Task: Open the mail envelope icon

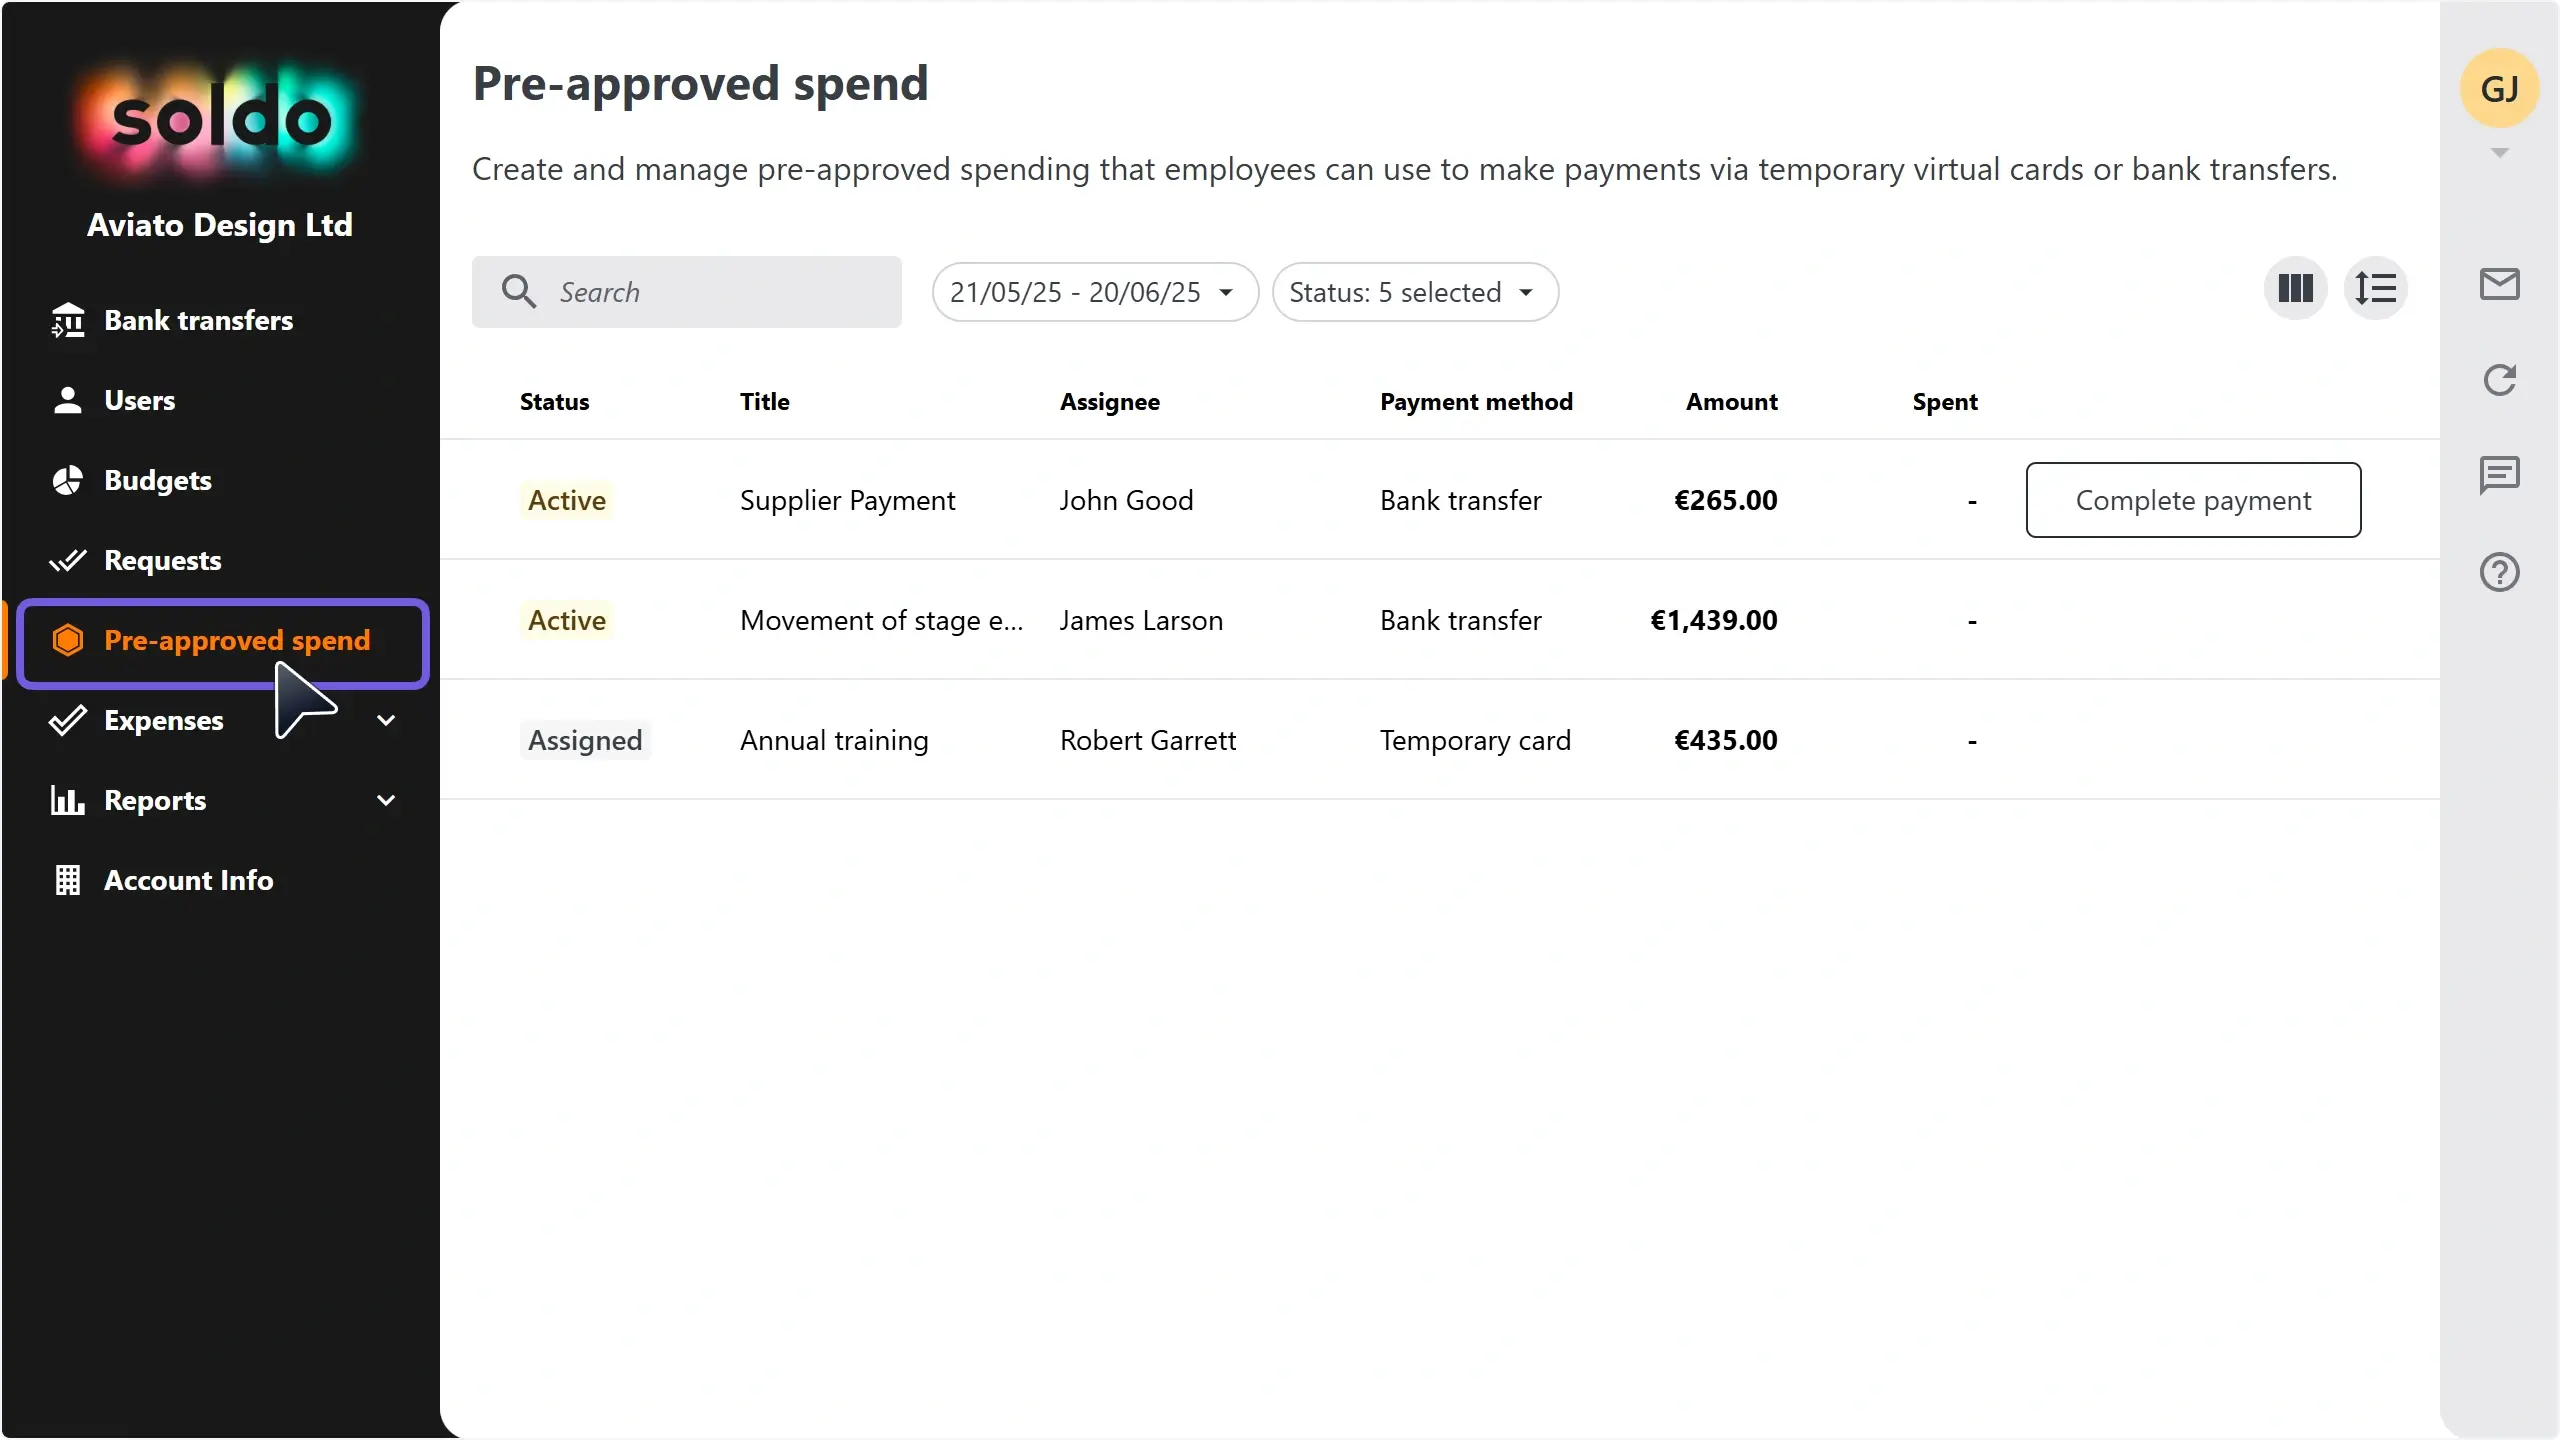Action: point(2499,284)
